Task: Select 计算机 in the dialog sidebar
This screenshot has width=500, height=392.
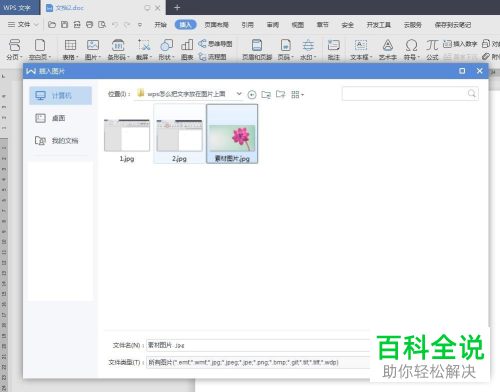Action: point(60,96)
